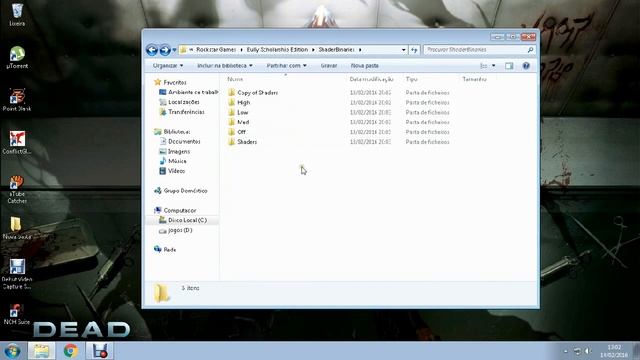Go forward with the Explorer forward arrow
This screenshot has height=360, width=640.
pos(165,50)
